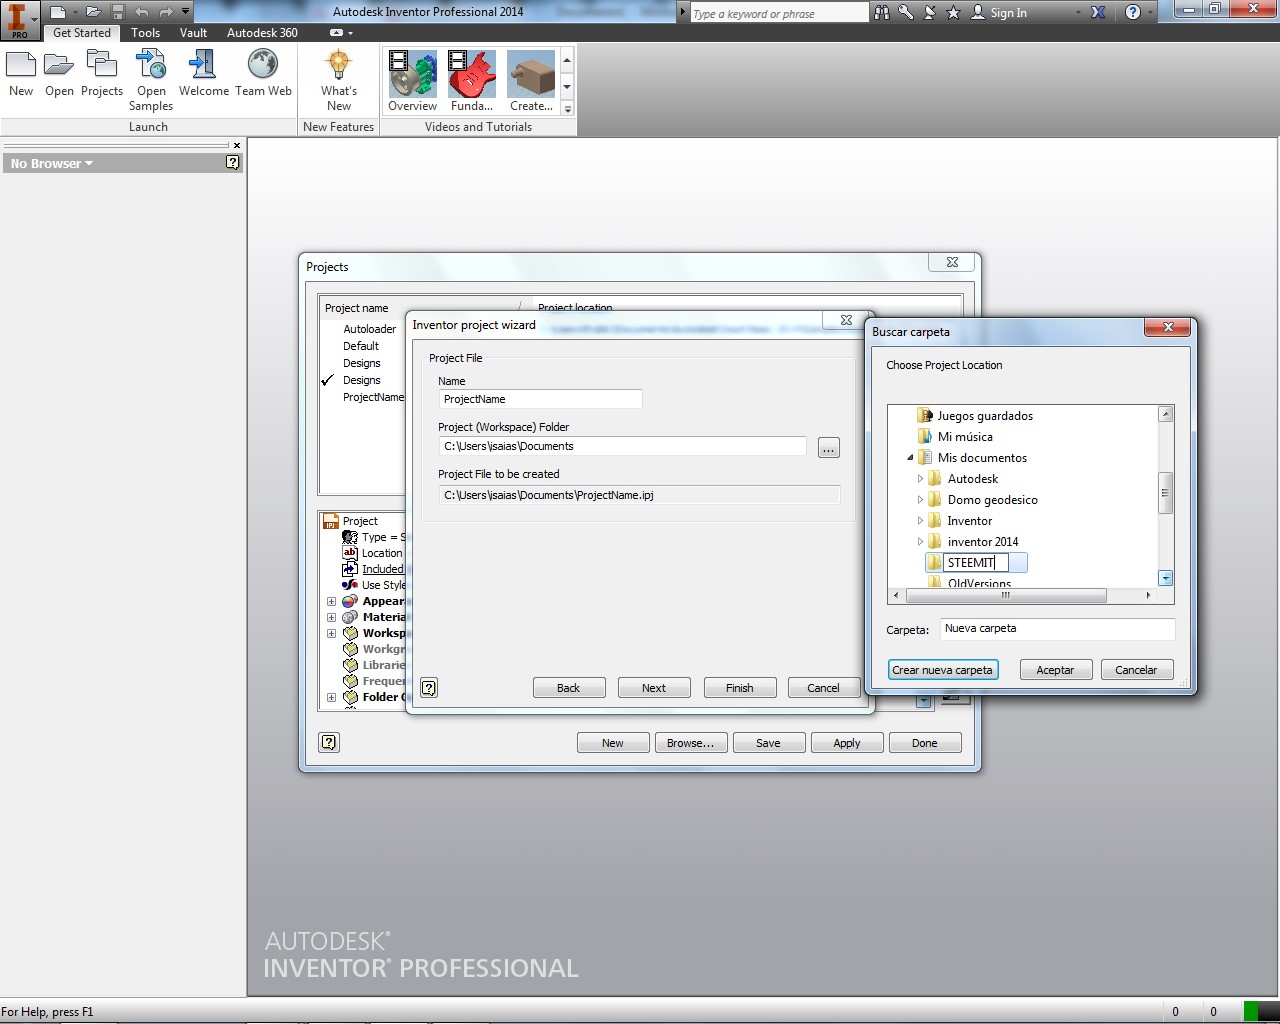Click the Welcome ribbon icon

coord(204,74)
